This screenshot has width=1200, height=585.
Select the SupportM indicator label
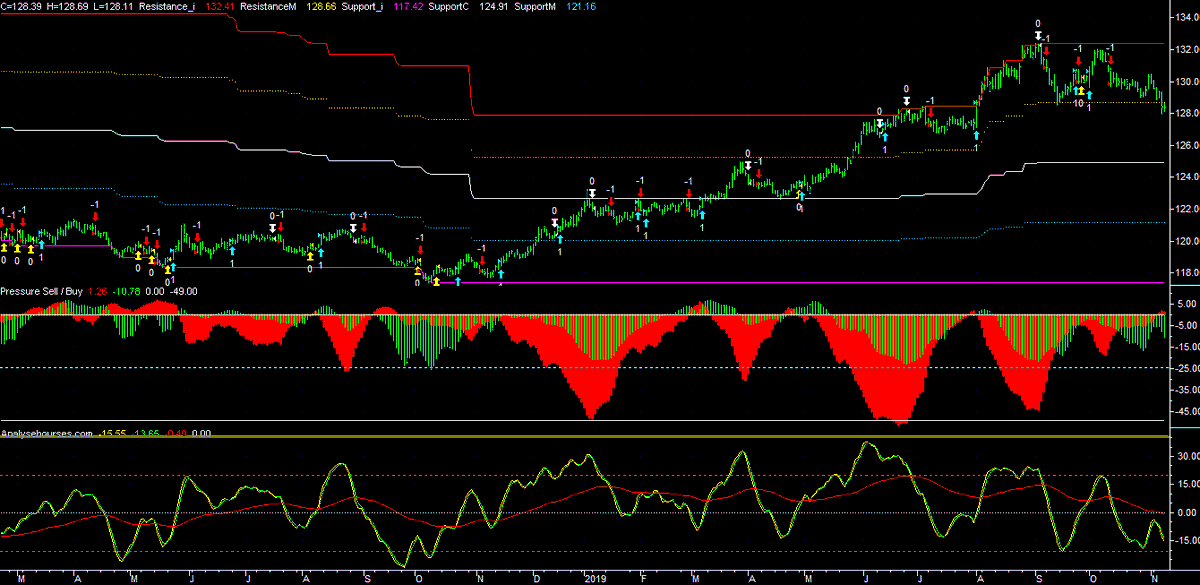(x=535, y=7)
